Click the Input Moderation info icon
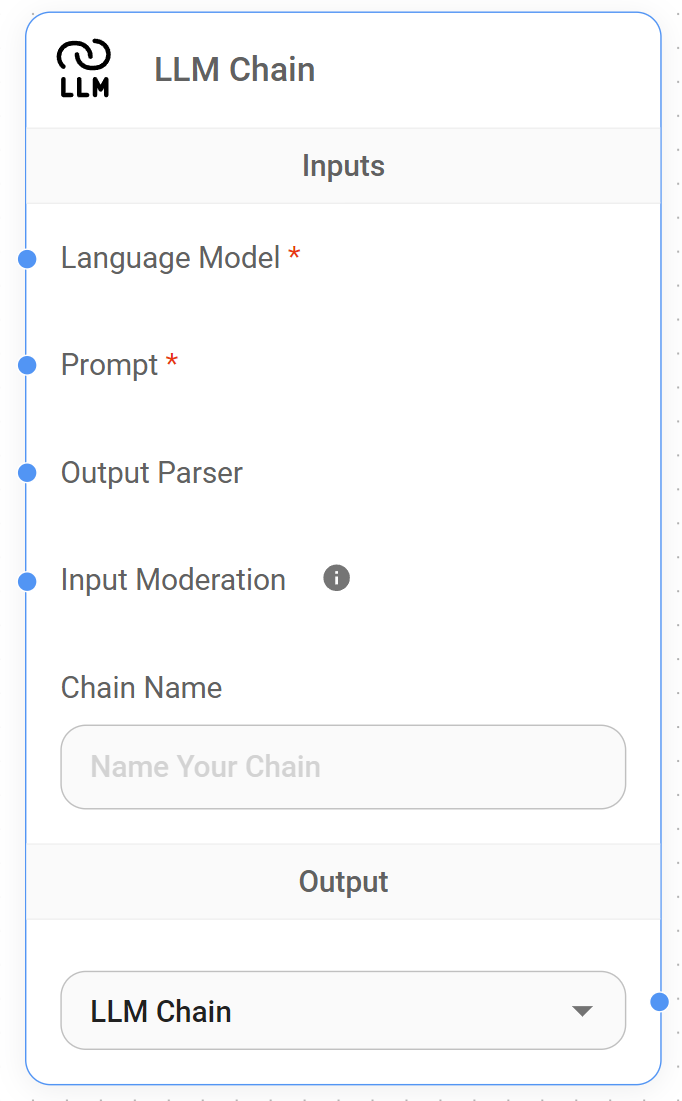The height and width of the screenshot is (1101, 682). coord(336,578)
